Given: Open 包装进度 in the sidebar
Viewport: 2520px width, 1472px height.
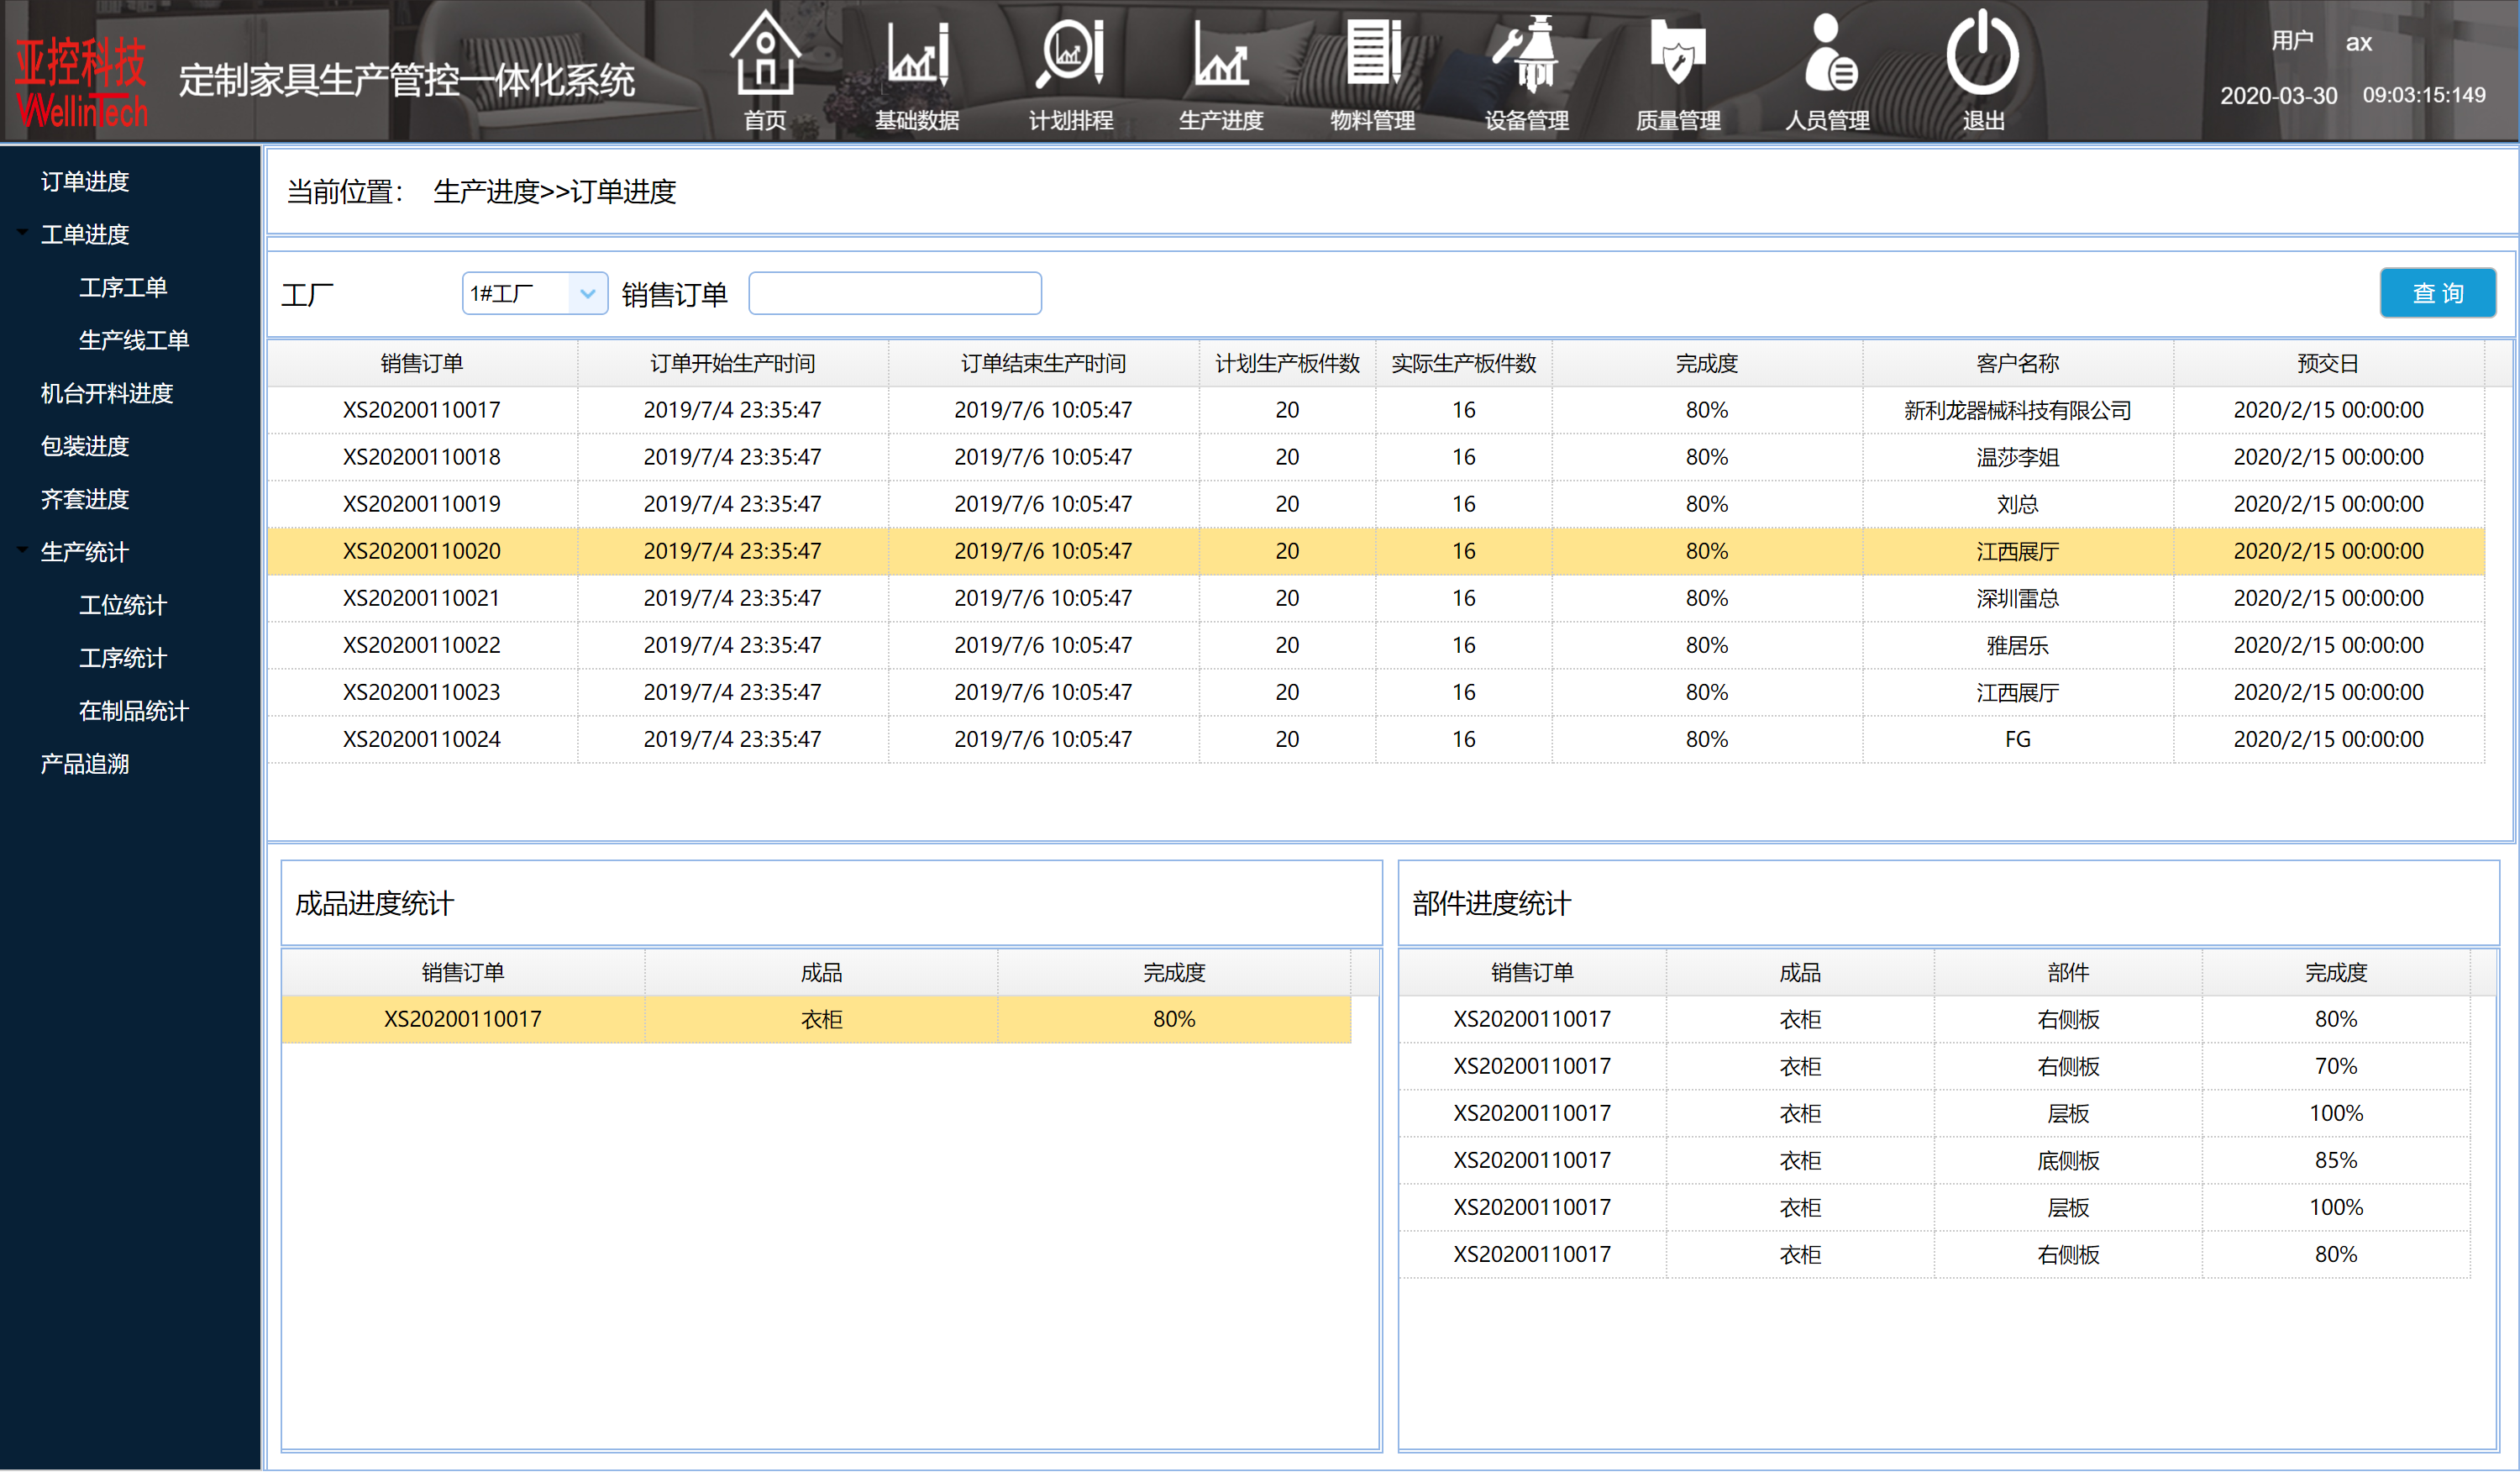Looking at the screenshot, I should coord(85,446).
